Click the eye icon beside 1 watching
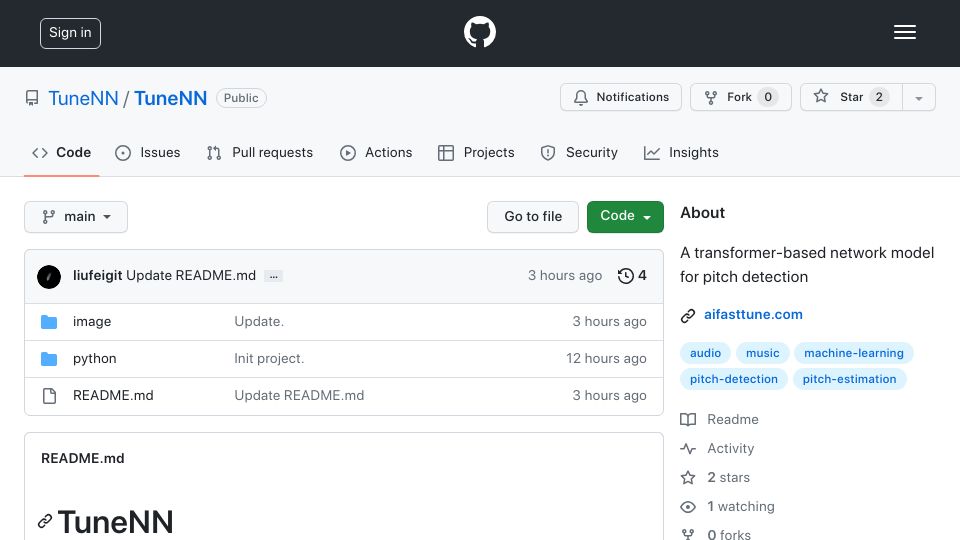960x540 pixels. point(688,507)
